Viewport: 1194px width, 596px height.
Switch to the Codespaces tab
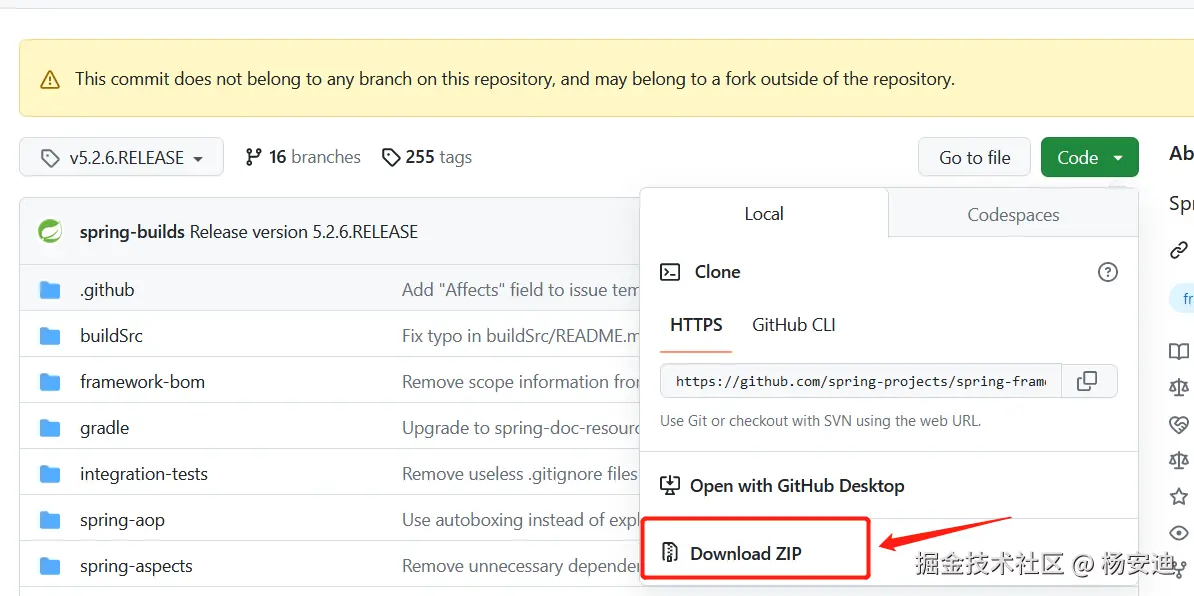(1013, 214)
